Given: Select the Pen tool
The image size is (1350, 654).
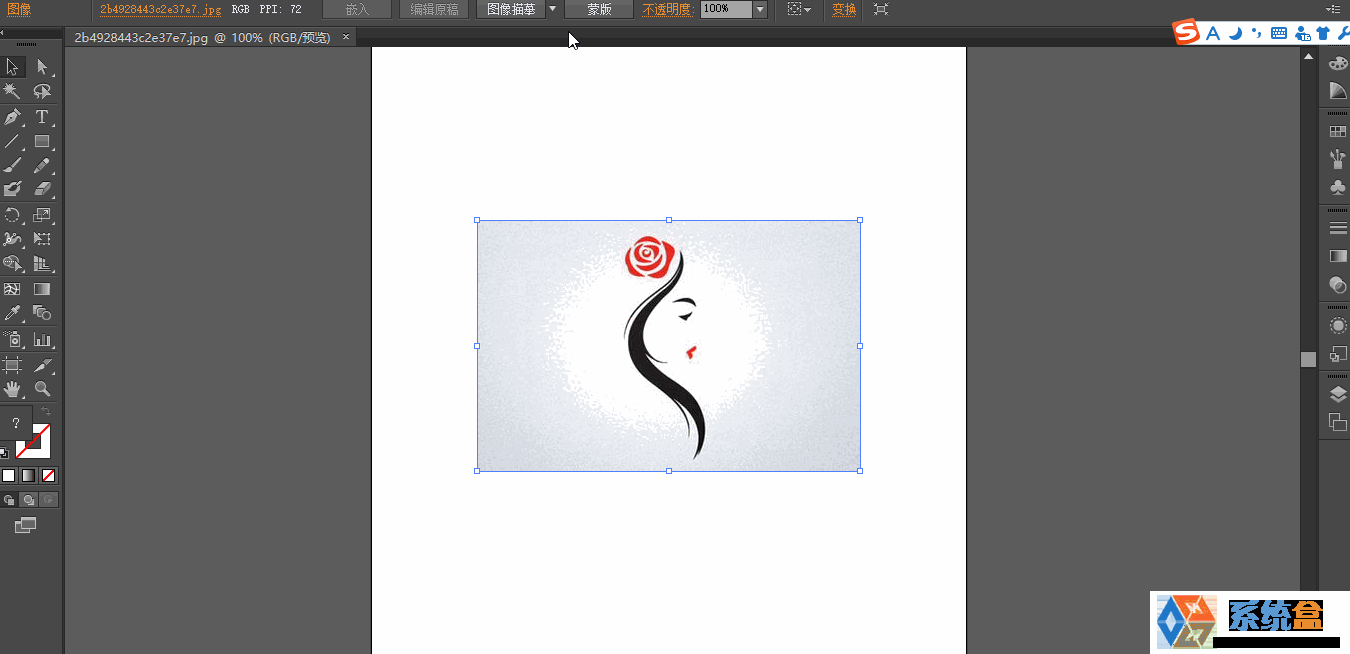Looking at the screenshot, I should [x=13, y=117].
